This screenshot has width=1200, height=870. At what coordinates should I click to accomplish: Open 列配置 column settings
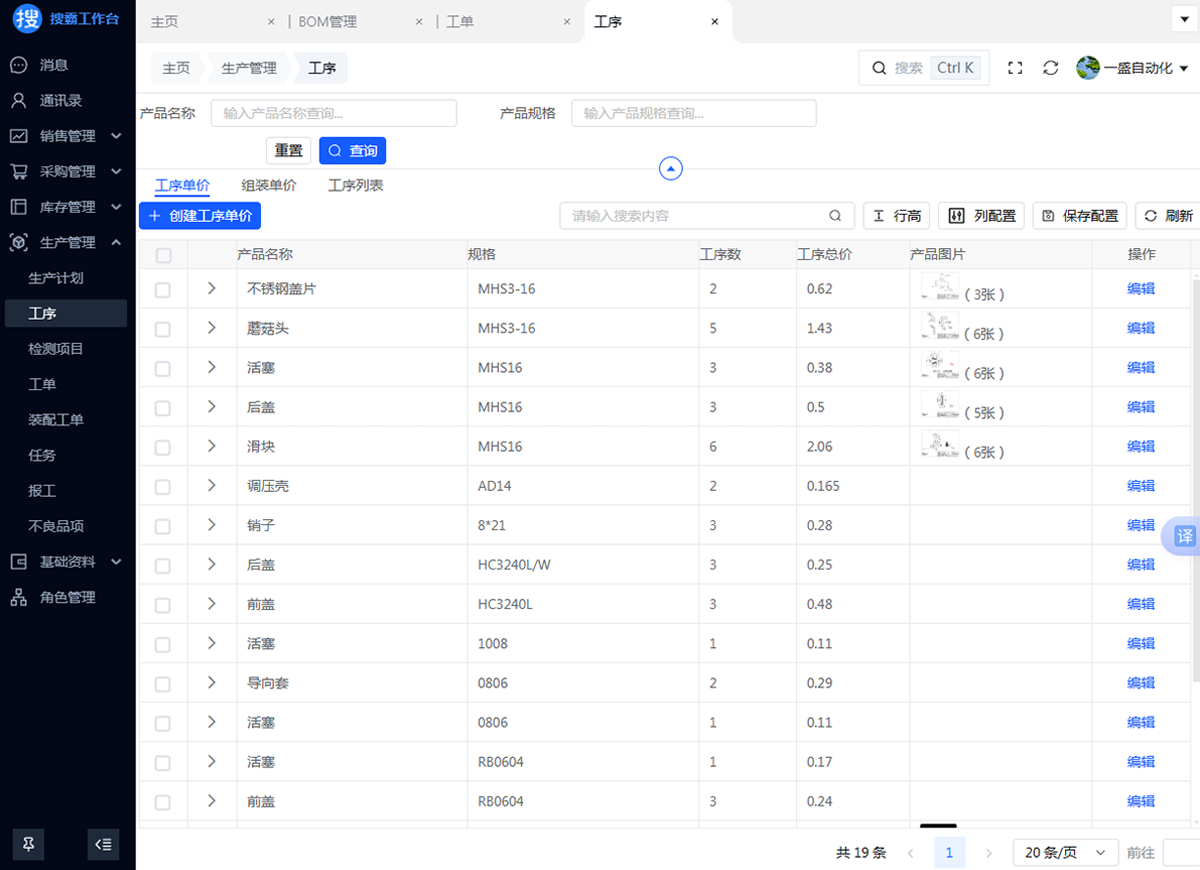[x=981, y=216]
